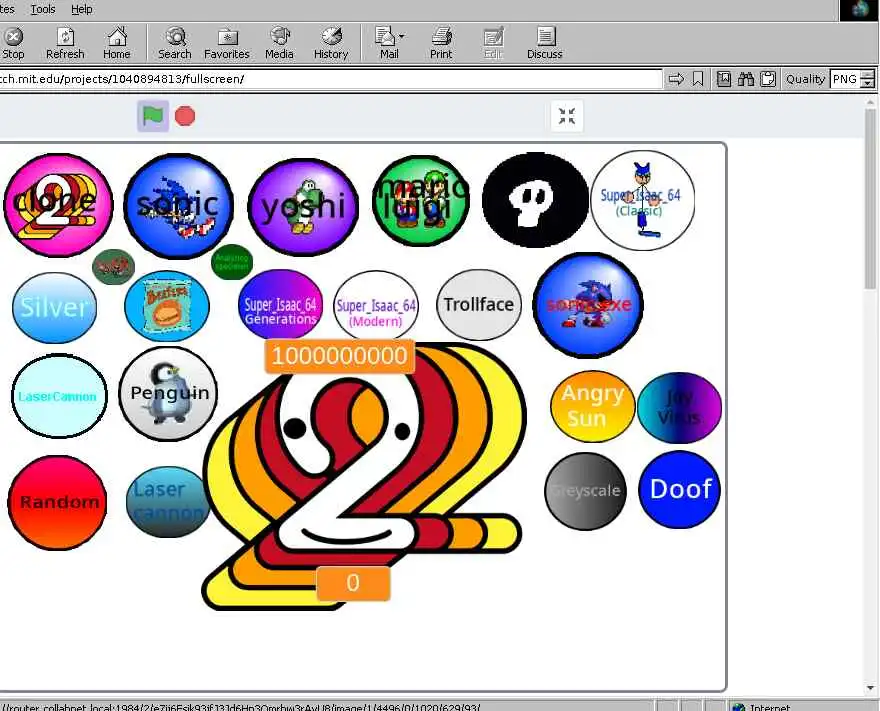Choose Super_Isaac_64 Generations bubble
This screenshot has height=711, width=880.
click(281, 305)
